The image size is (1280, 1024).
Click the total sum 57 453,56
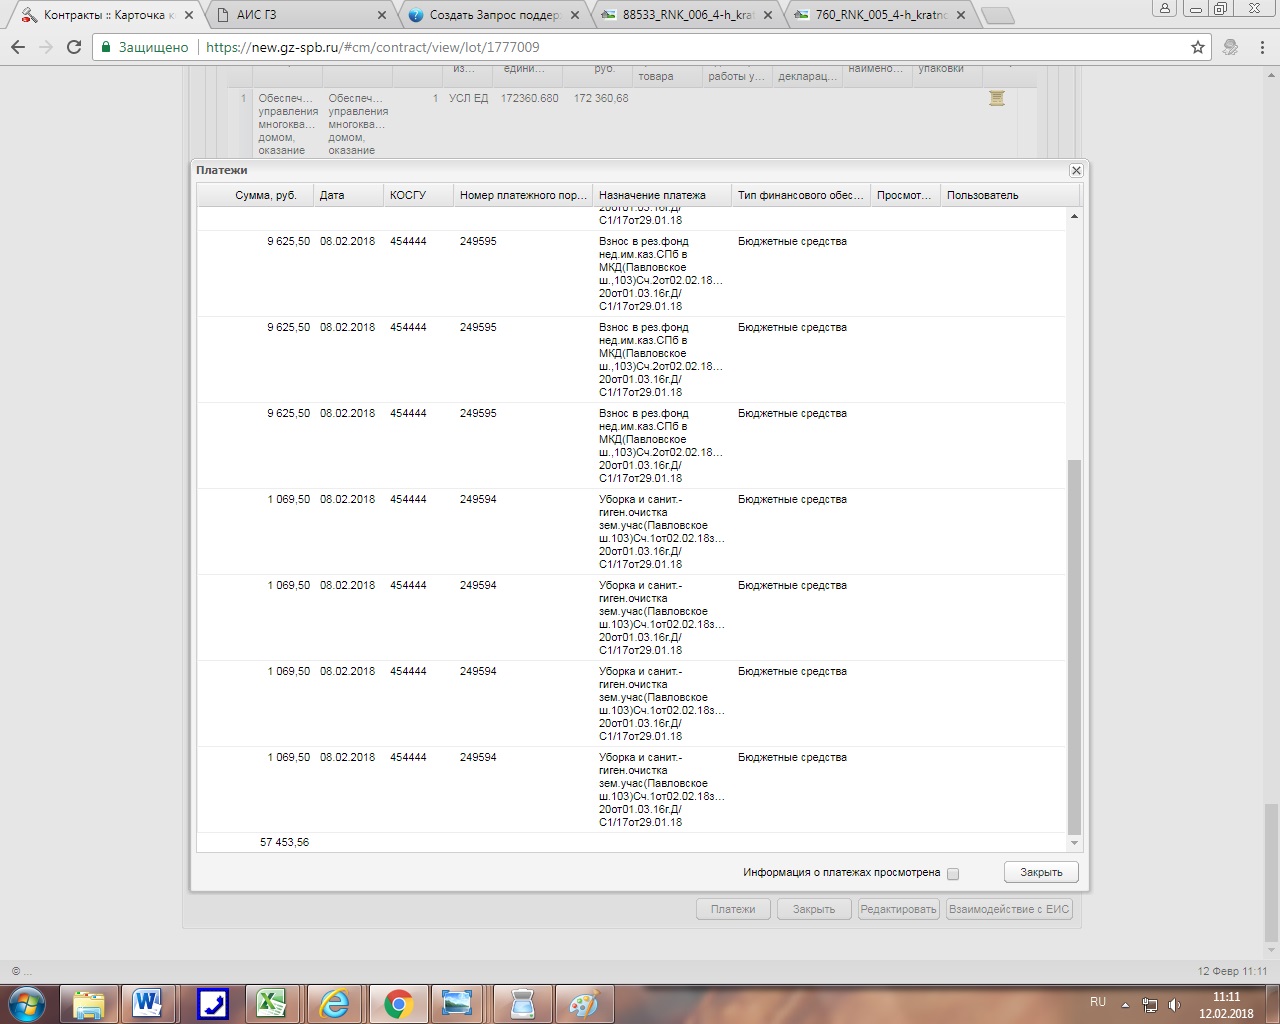(x=284, y=842)
